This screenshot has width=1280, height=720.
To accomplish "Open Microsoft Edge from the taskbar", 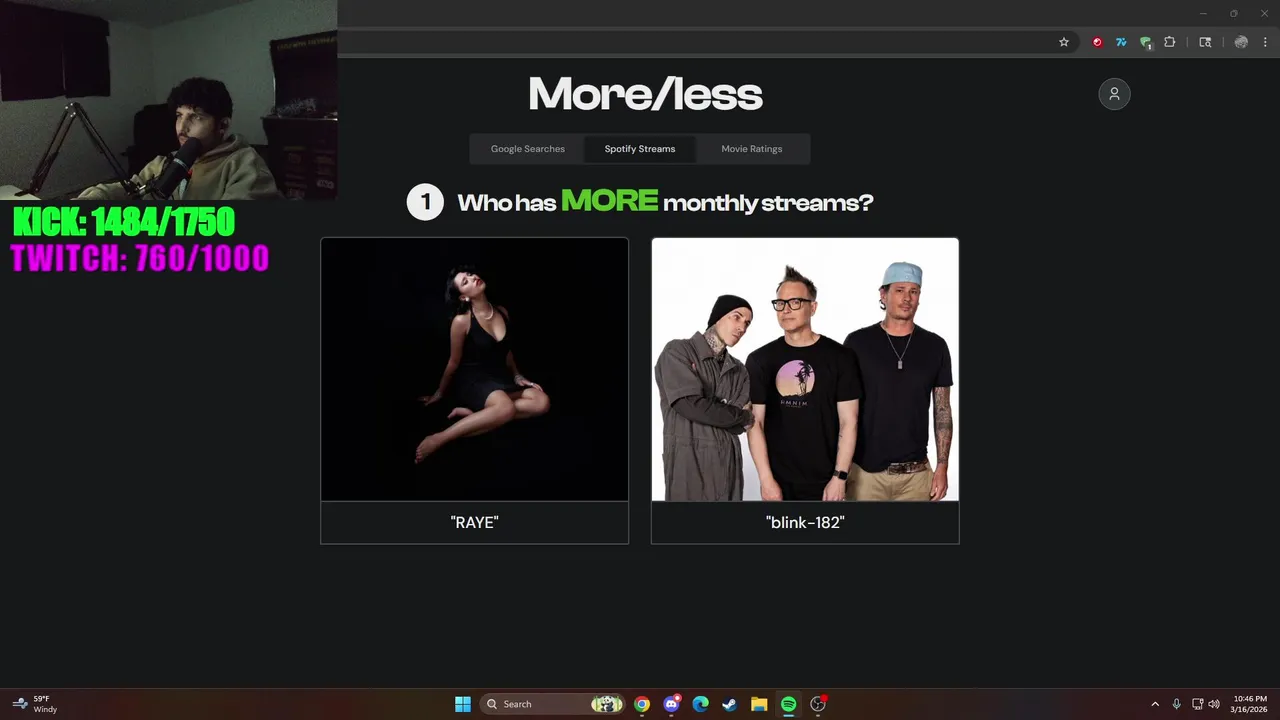I will 700,704.
